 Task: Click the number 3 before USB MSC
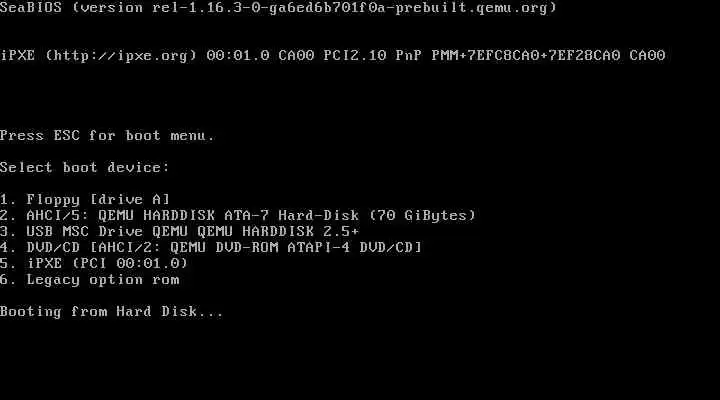(4, 231)
